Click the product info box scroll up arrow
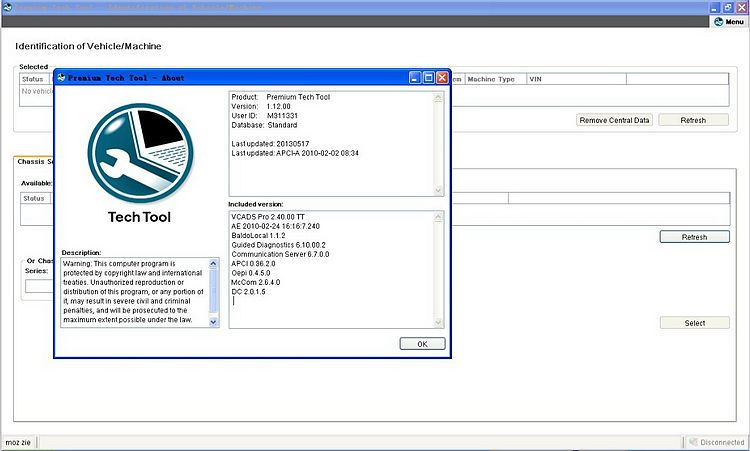Screen dimensions: 750x451 click(x=438, y=97)
